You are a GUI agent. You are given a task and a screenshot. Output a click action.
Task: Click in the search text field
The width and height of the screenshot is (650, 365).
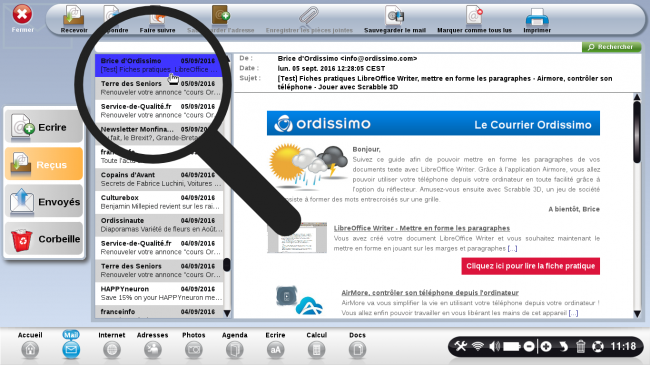[x=338, y=47]
